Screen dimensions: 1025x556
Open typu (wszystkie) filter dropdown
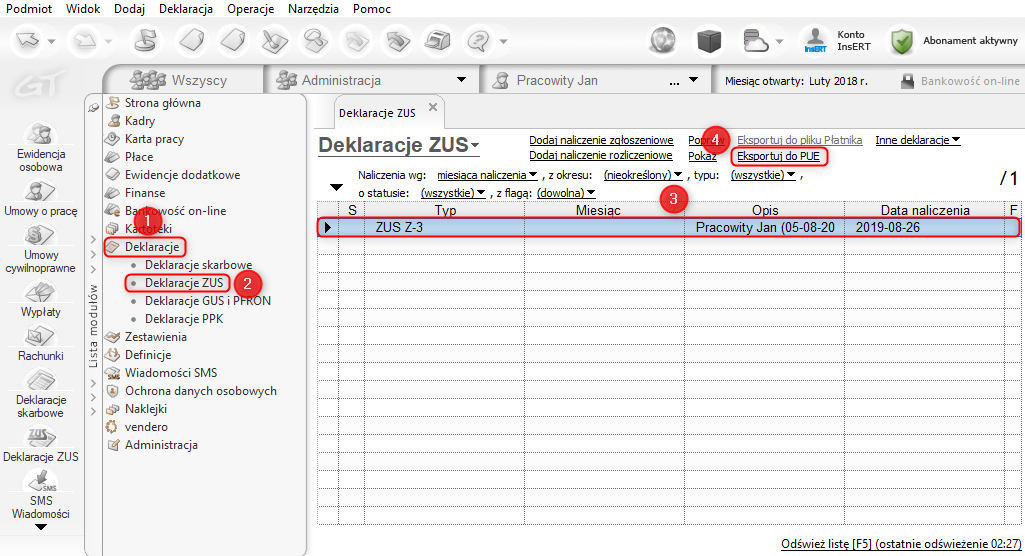point(763,175)
